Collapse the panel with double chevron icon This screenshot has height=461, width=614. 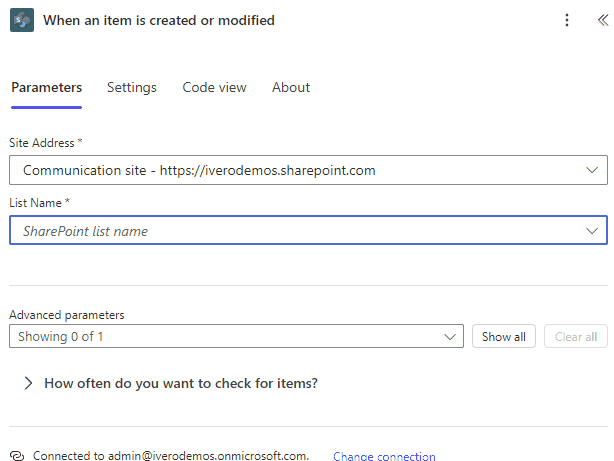point(603,20)
